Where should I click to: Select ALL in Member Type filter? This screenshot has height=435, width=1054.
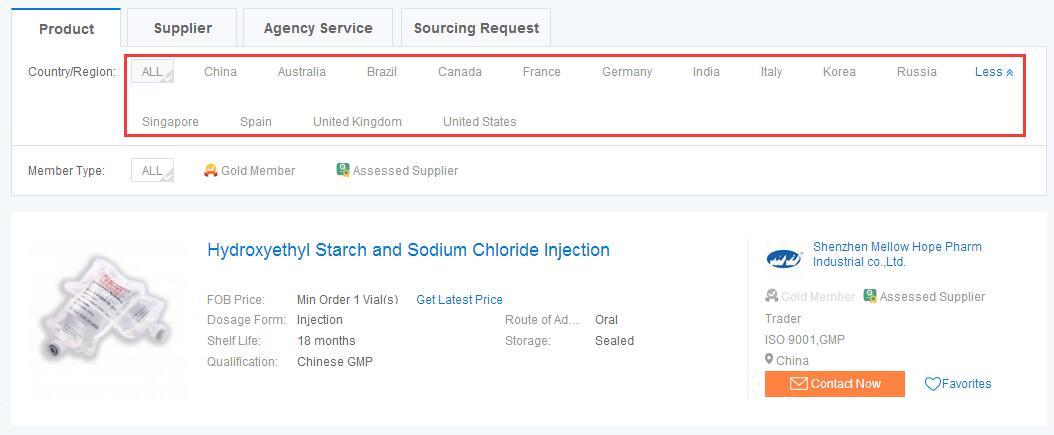pyautogui.click(x=152, y=170)
